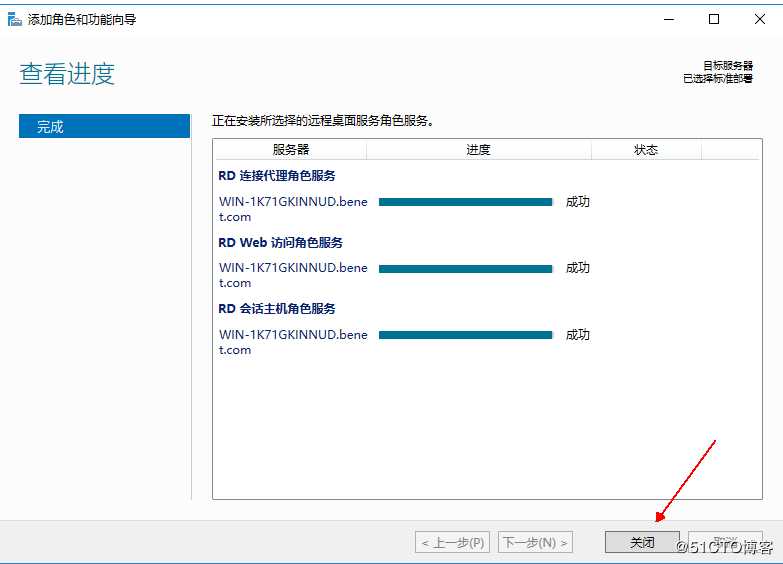Click the 进度 column header

pyautogui.click(x=478, y=149)
